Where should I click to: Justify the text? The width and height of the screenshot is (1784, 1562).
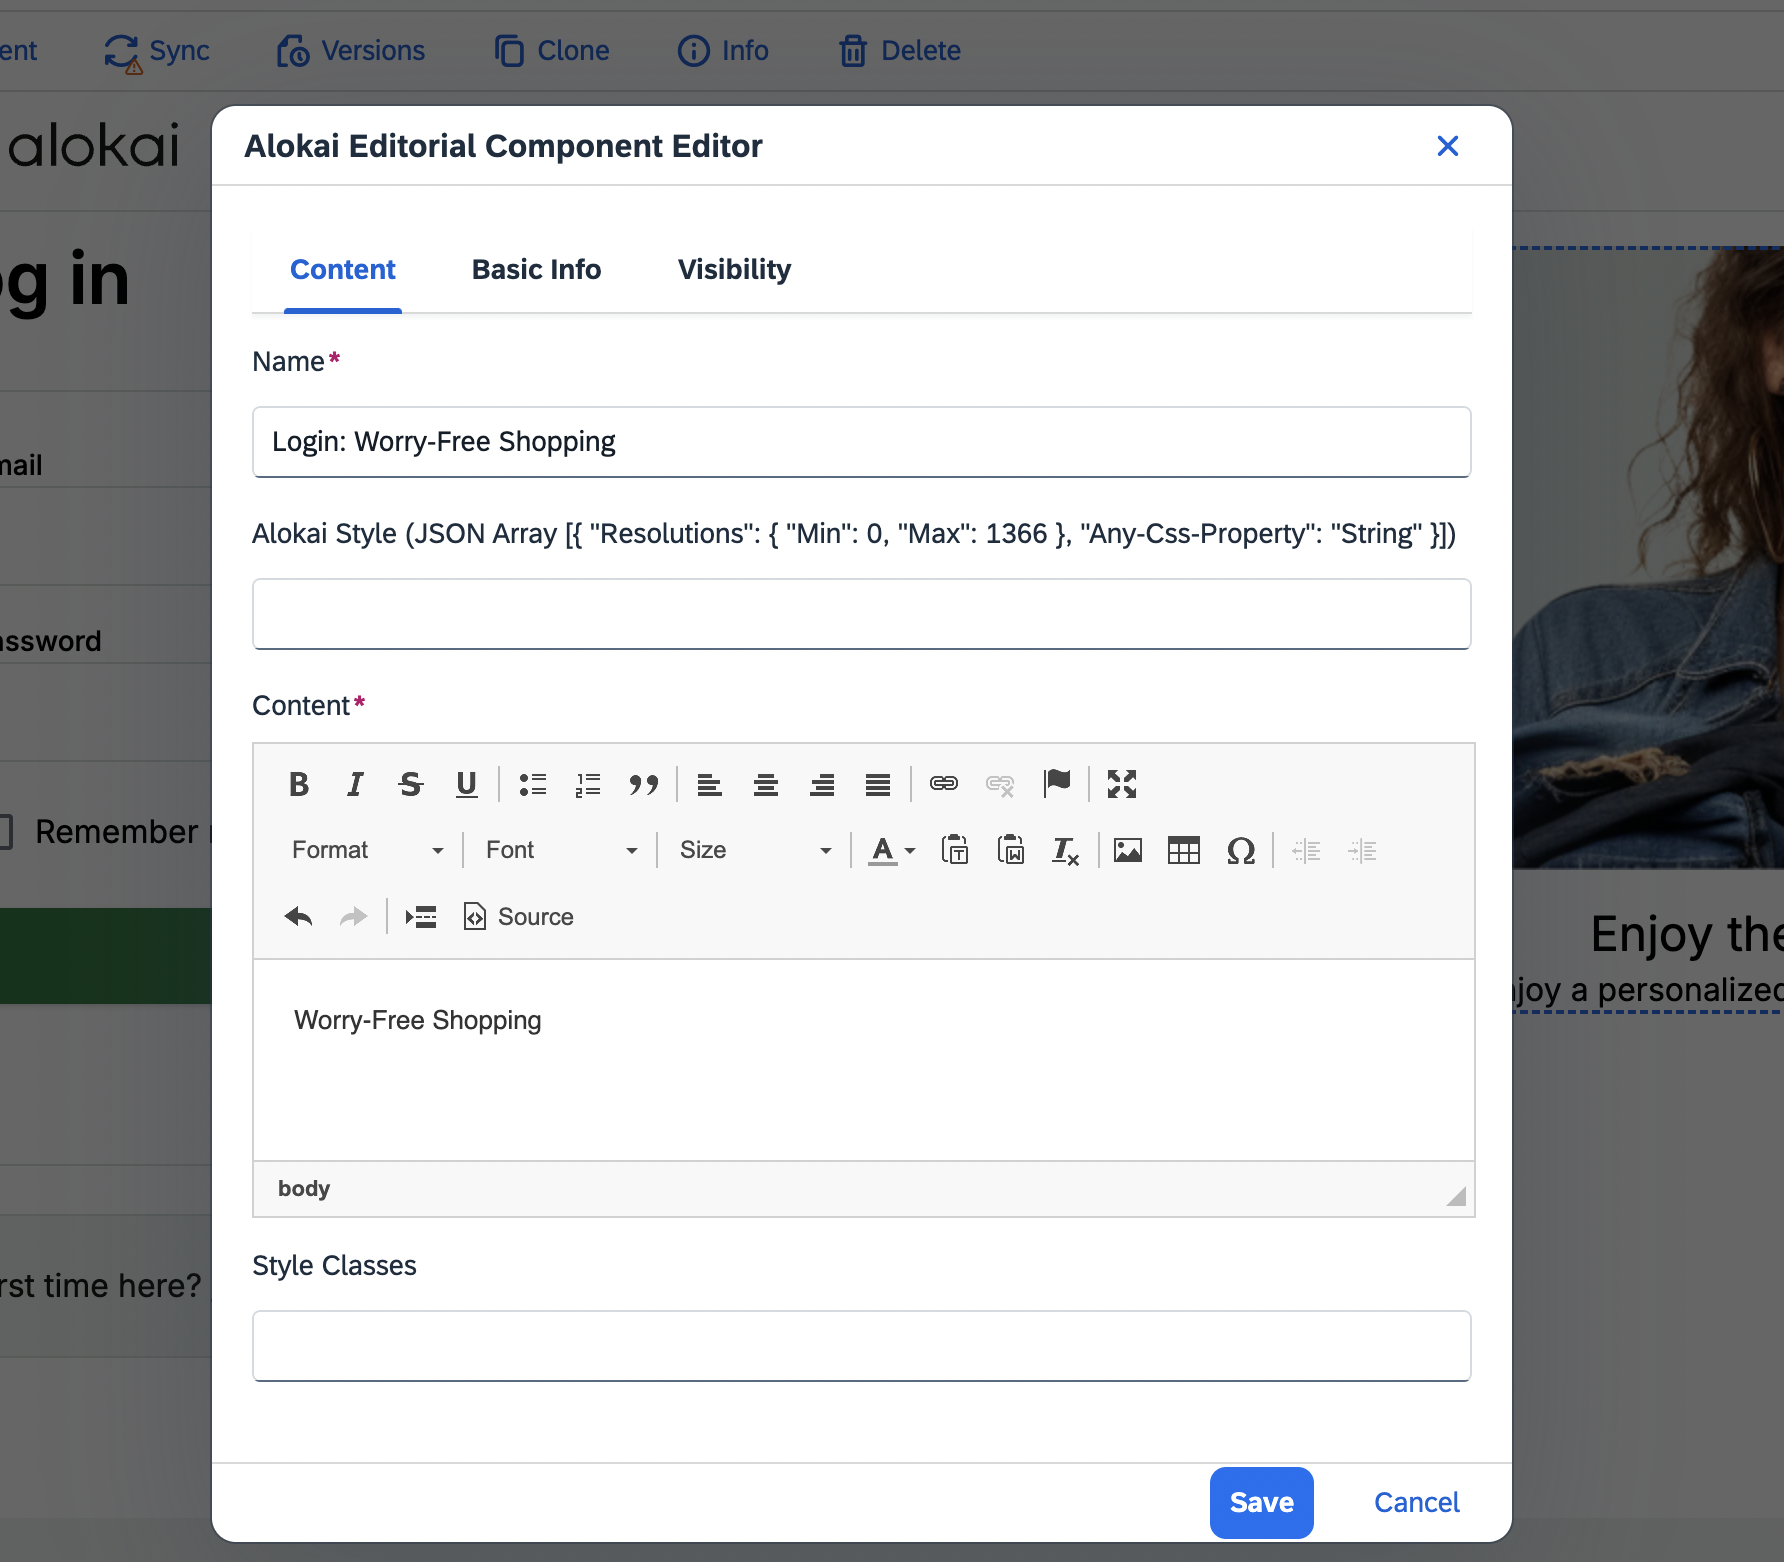click(x=878, y=784)
